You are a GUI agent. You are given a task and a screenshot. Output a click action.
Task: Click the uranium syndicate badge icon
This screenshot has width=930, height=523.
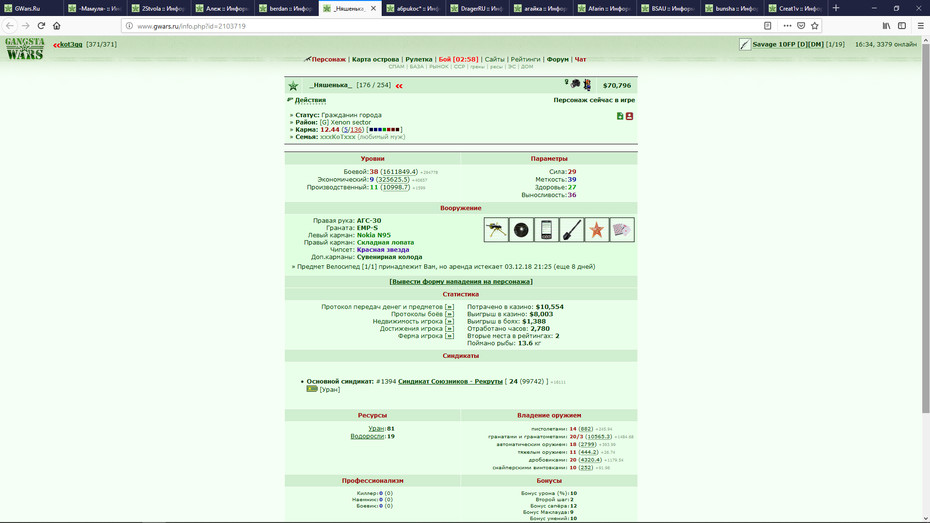click(x=312, y=389)
